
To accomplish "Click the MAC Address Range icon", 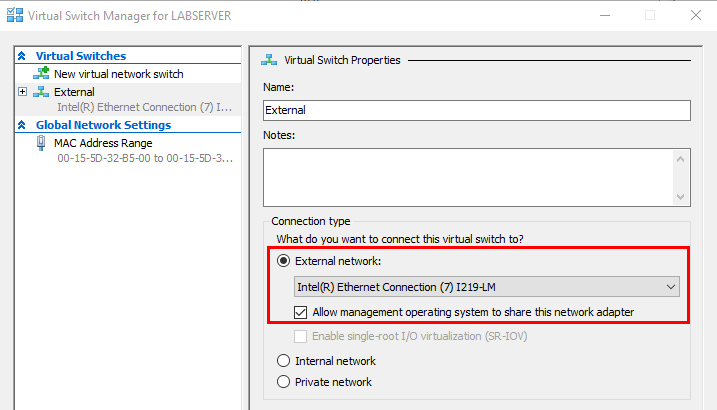I will (x=41, y=143).
